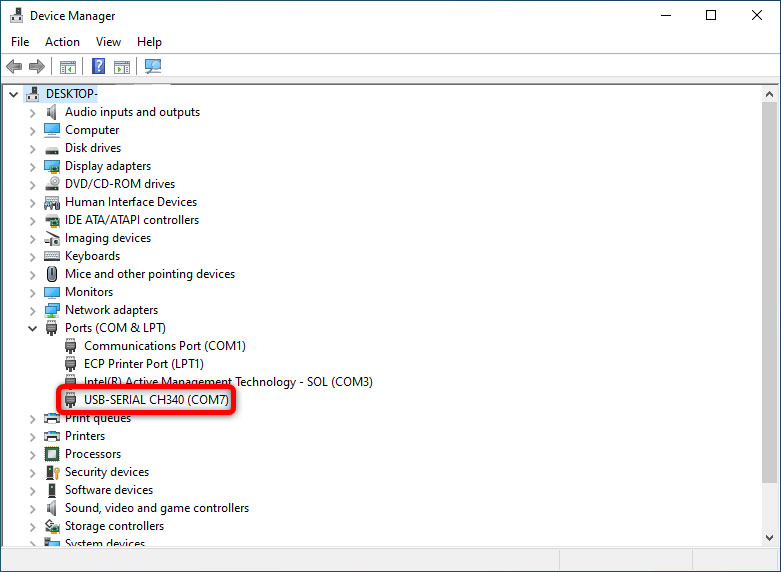Screen dimensions: 781x572
Task: Open the View menu
Action: coord(108,42)
